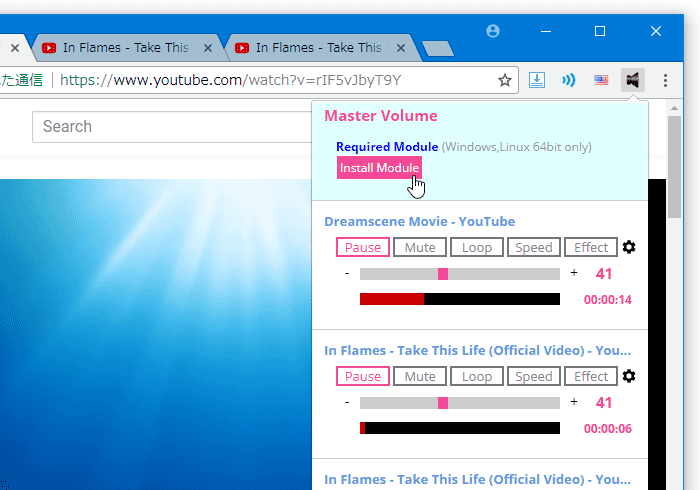Open the middle In Flames title link
The height and width of the screenshot is (490, 700).
point(477,350)
